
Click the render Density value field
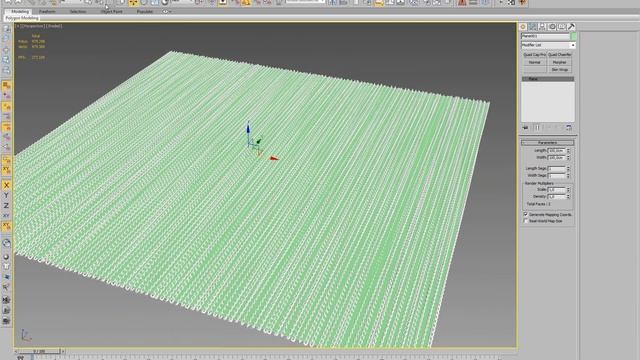tap(556, 197)
